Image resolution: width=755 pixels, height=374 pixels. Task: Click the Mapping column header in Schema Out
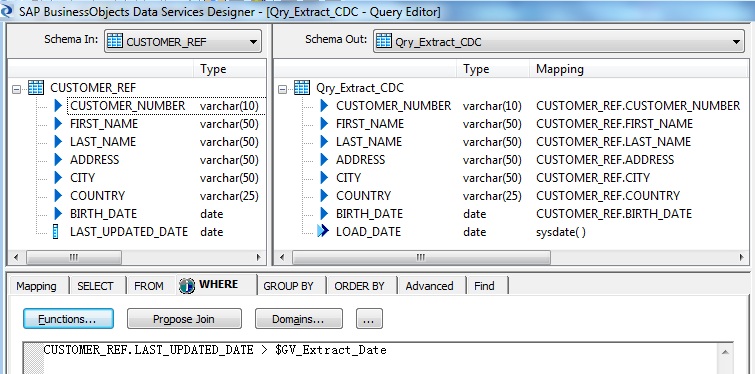pyautogui.click(x=639, y=69)
